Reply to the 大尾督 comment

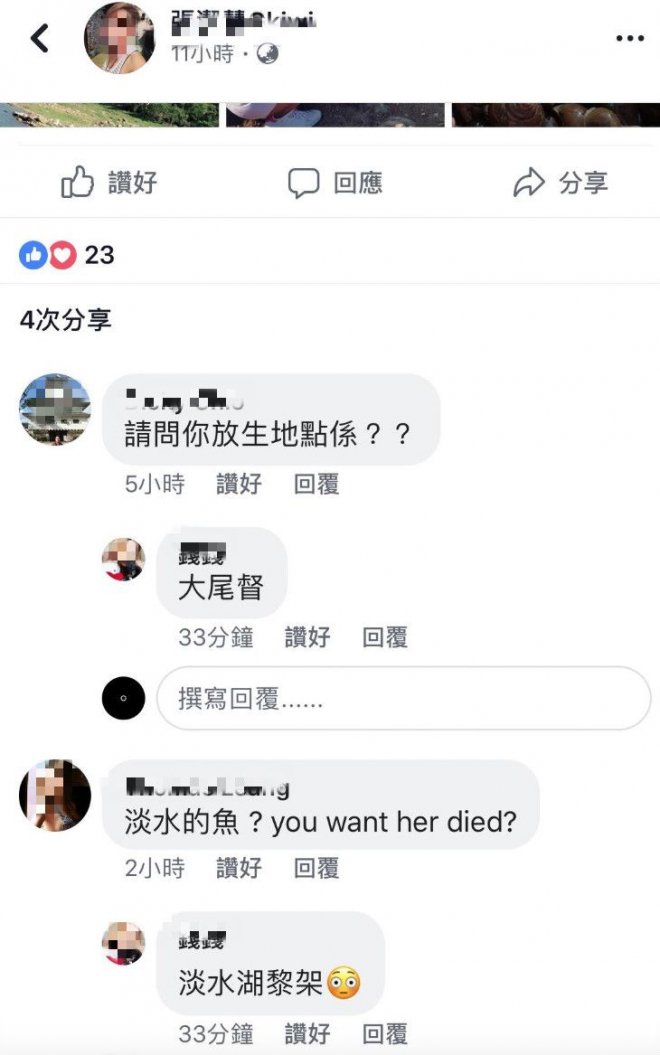[385, 636]
